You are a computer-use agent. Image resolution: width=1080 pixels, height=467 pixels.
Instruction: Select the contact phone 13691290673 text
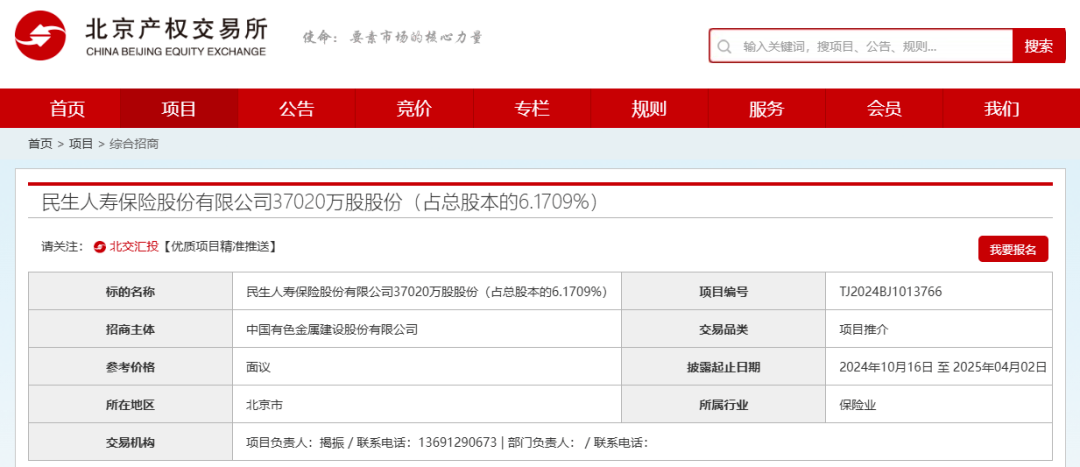(x=457, y=442)
